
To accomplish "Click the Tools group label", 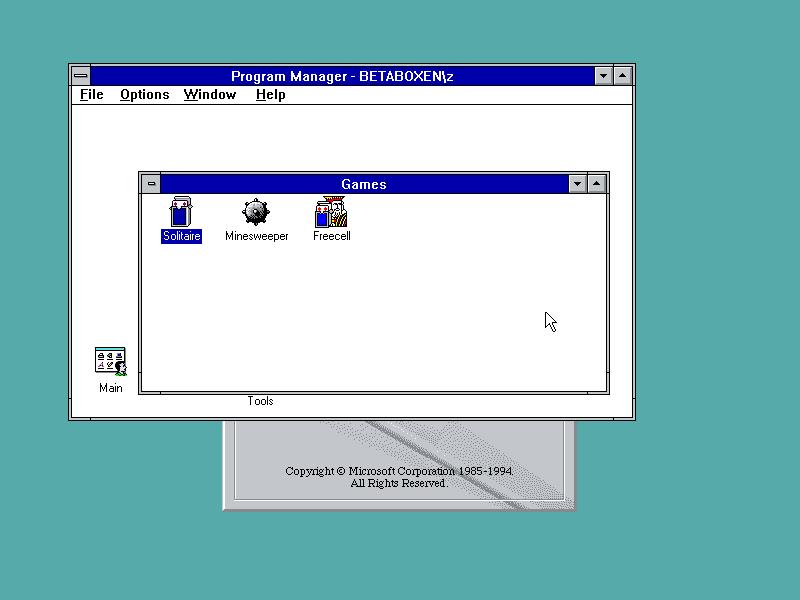I will pos(260,401).
